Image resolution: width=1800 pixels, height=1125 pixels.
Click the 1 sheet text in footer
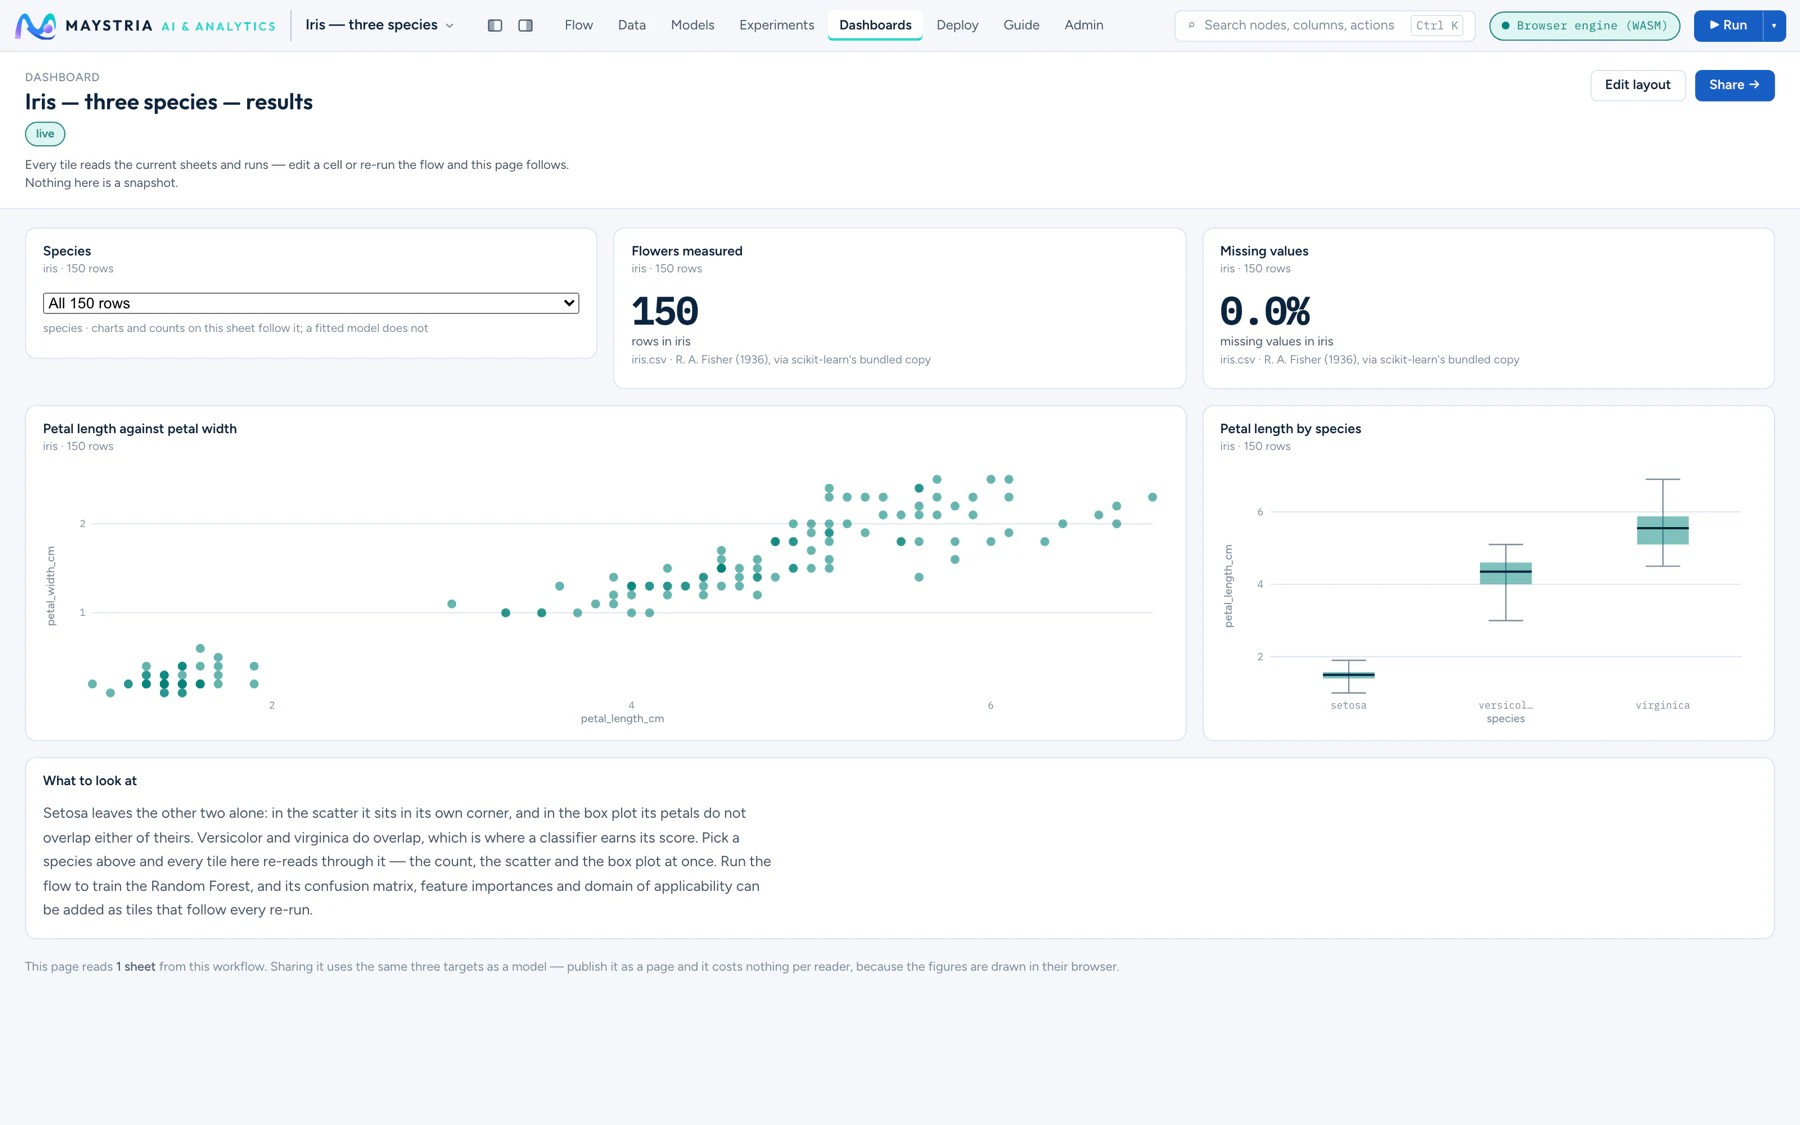pyautogui.click(x=136, y=967)
